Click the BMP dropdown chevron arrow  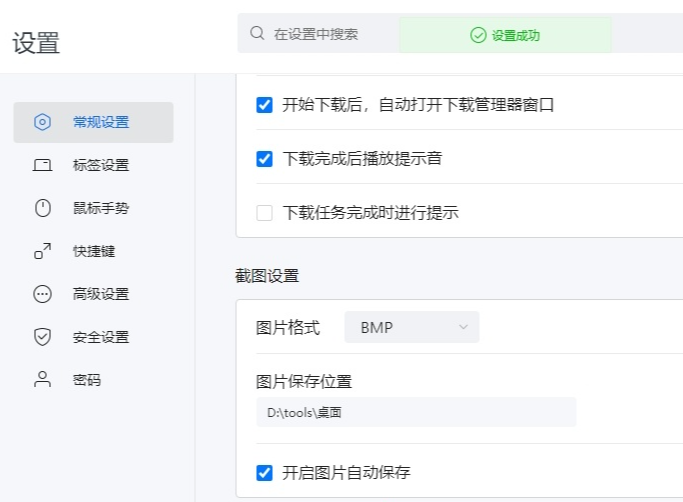tap(463, 327)
